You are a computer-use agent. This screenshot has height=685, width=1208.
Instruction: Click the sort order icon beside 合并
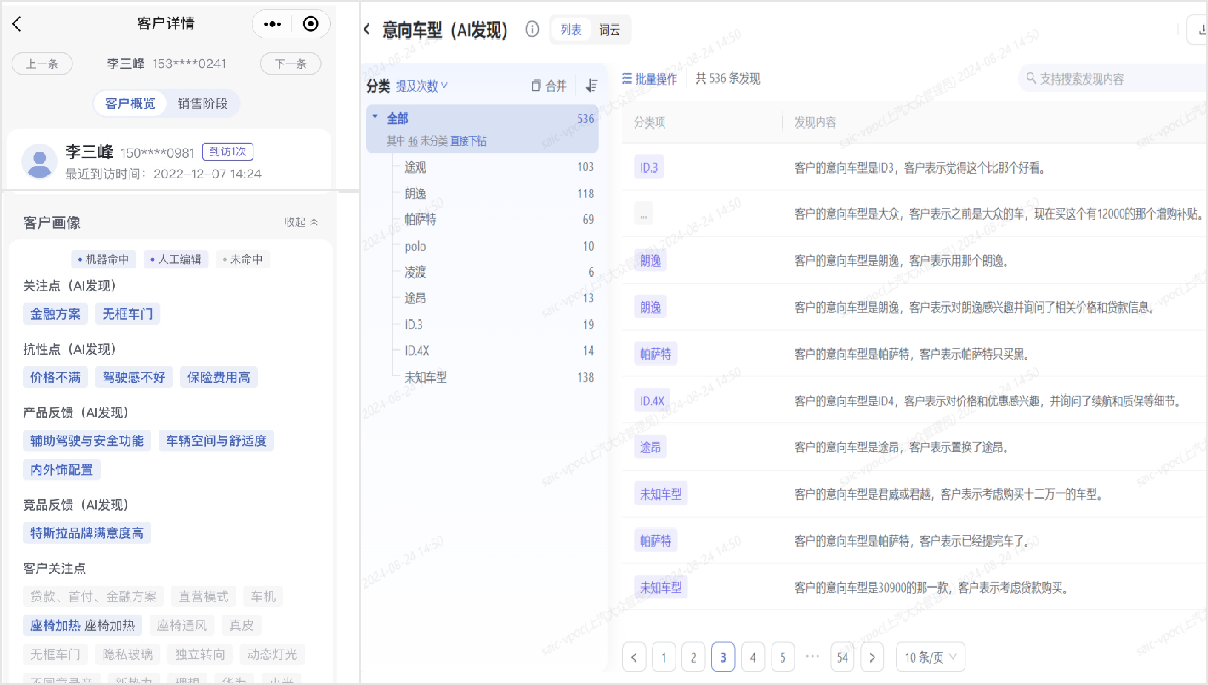pyautogui.click(x=591, y=86)
